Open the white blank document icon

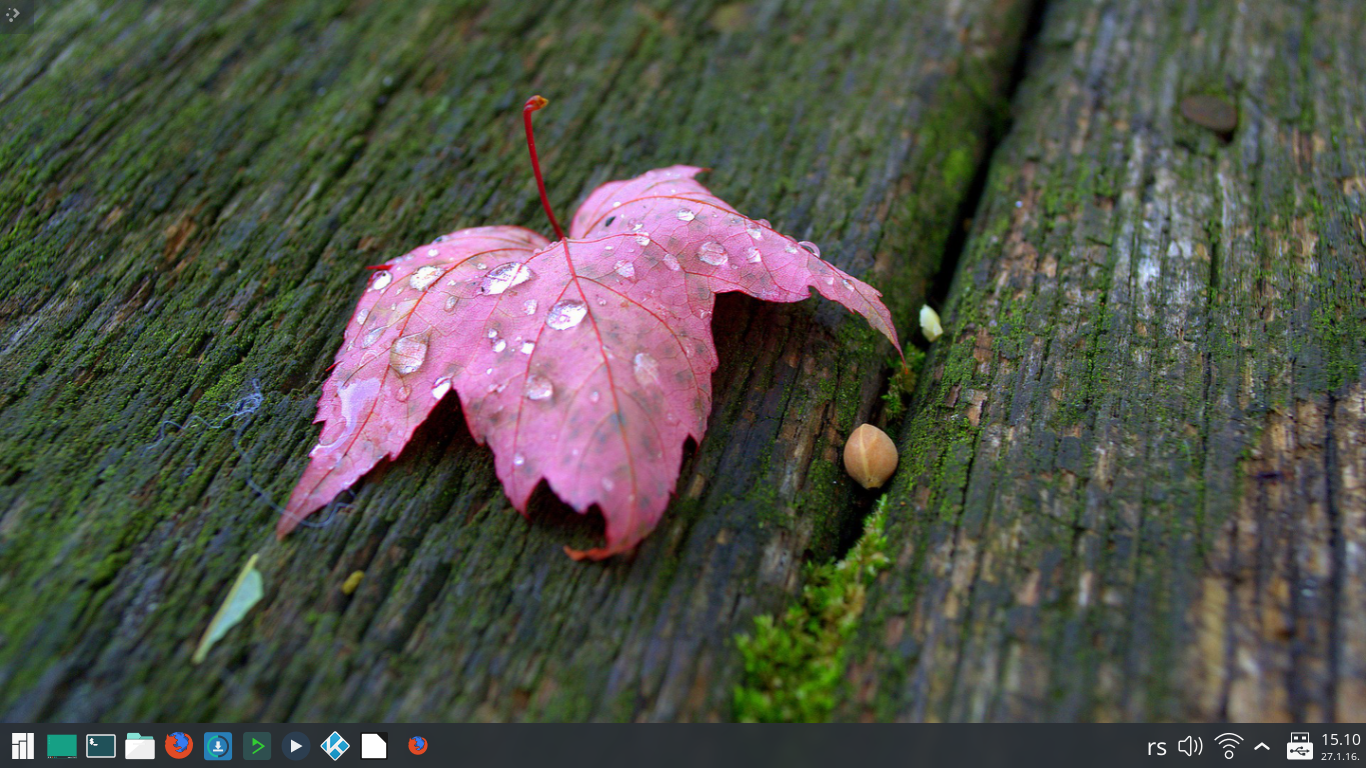(374, 746)
